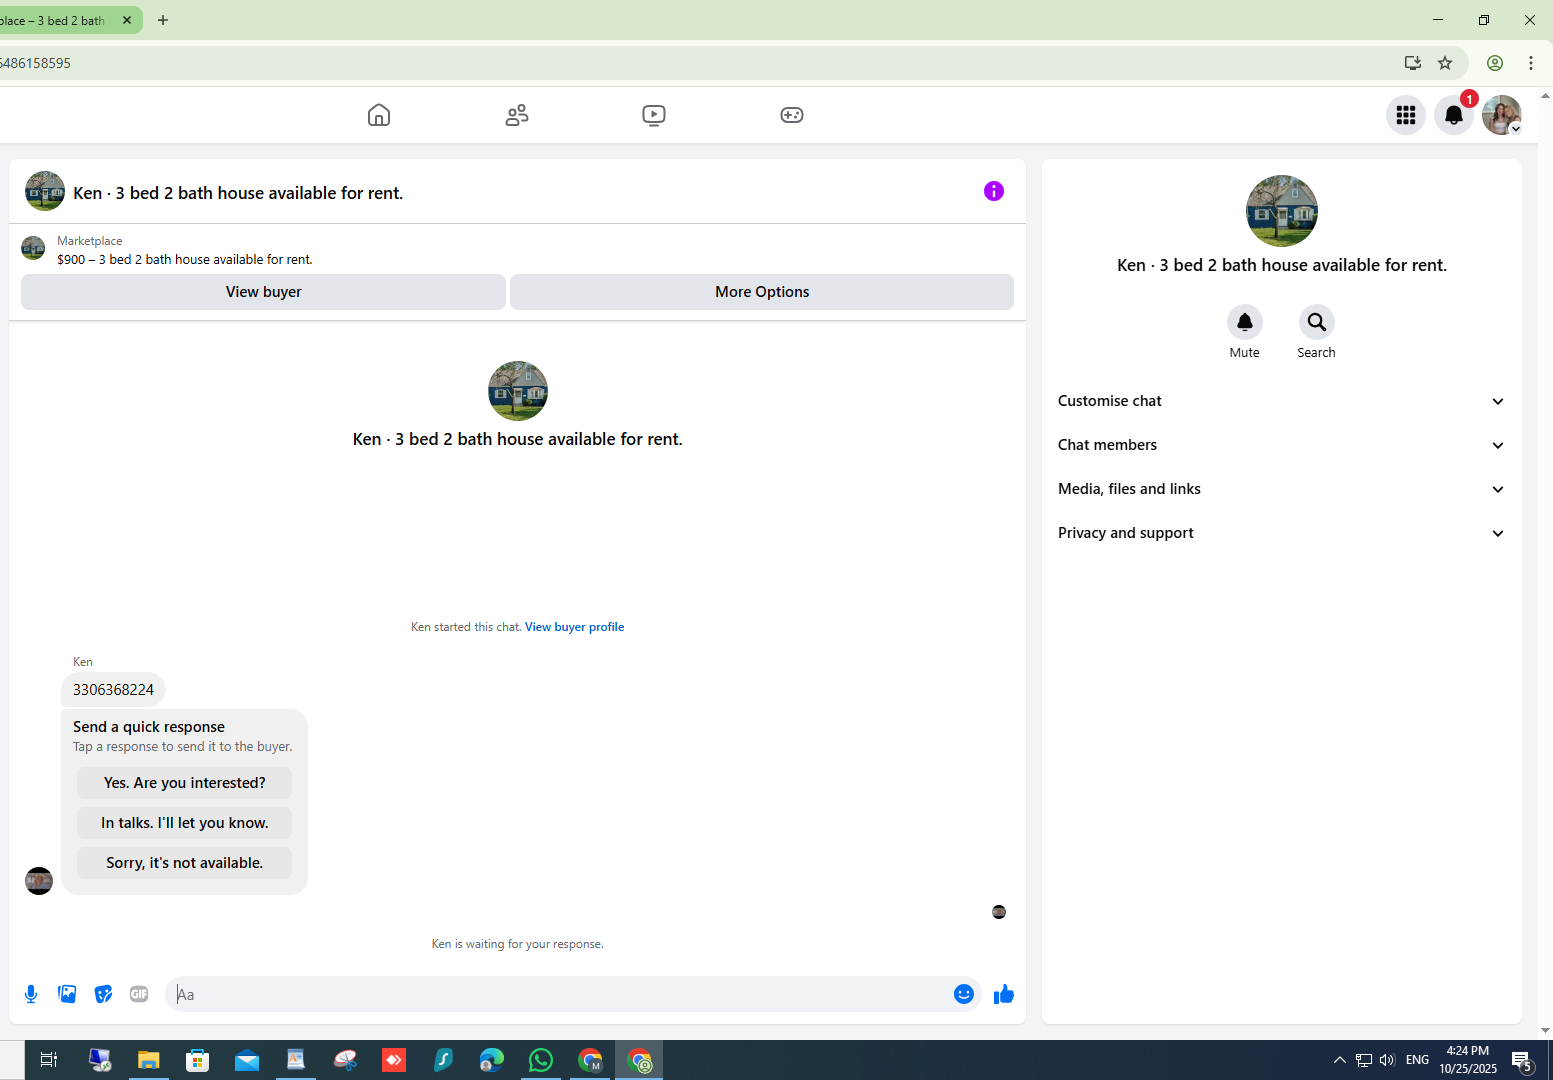Image resolution: width=1553 pixels, height=1080 pixels.
Task: Open the Friends icon in top navigation
Action: [x=517, y=115]
